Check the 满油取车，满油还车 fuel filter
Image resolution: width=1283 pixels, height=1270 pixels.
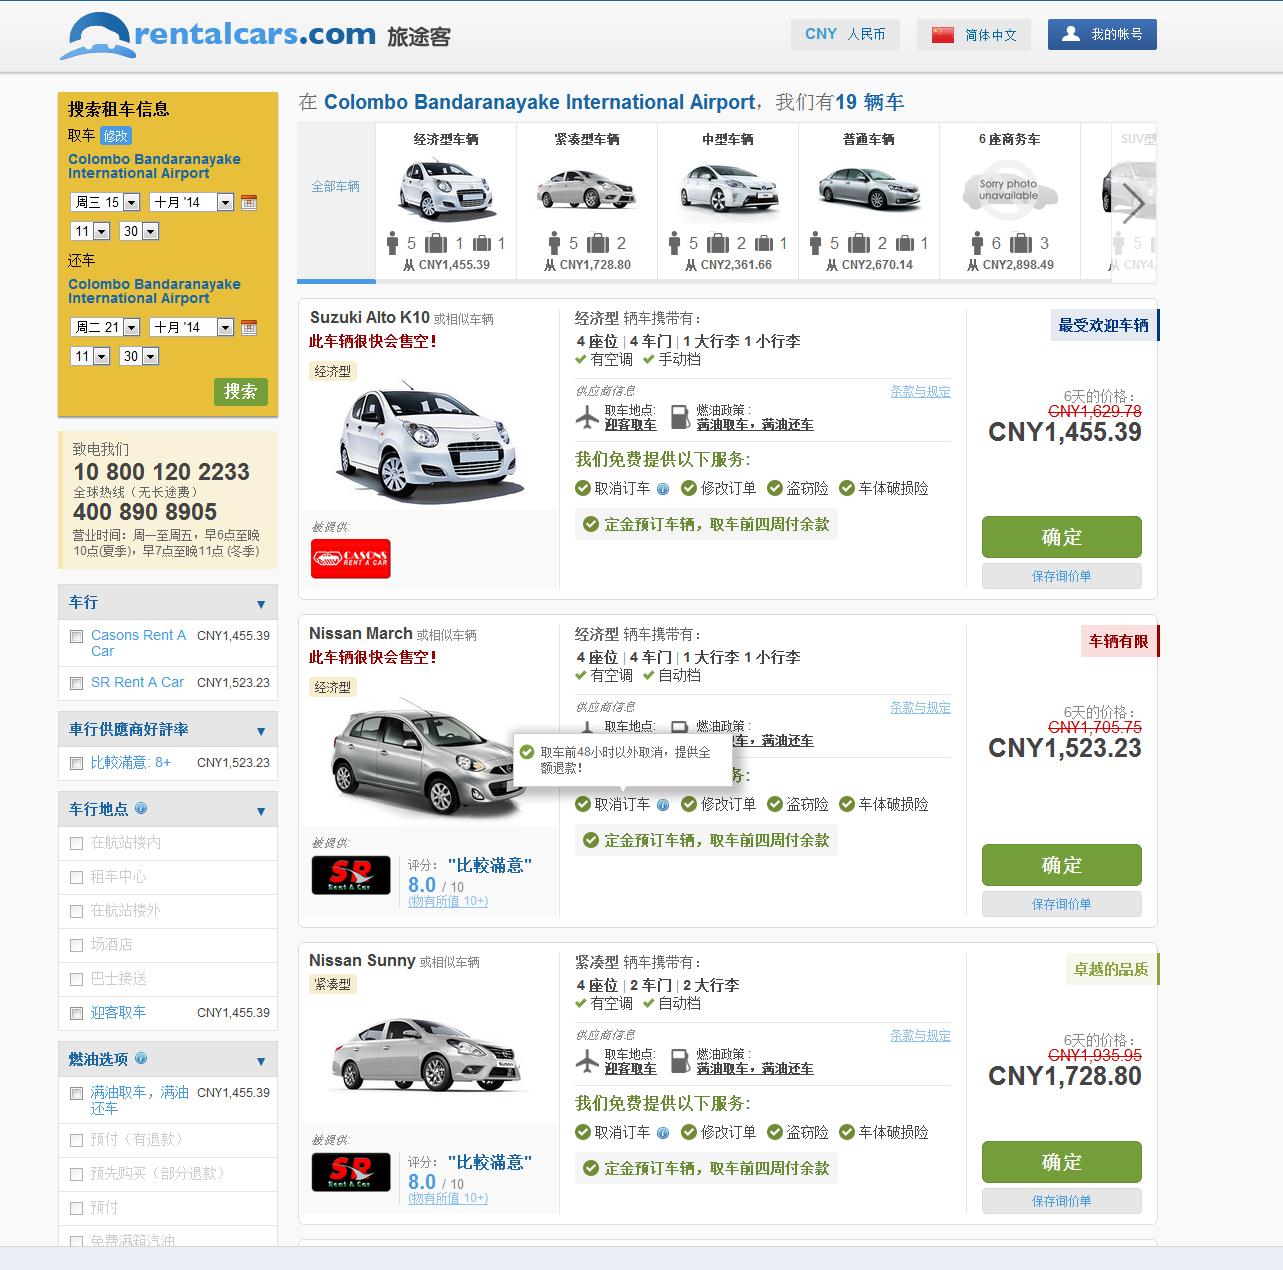(x=77, y=1093)
